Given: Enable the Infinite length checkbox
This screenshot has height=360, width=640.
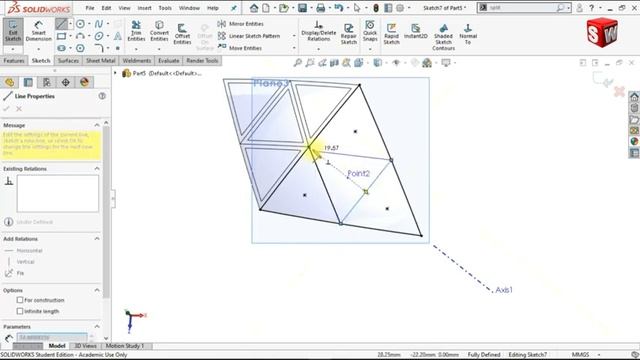Looking at the screenshot, I should coord(20,311).
